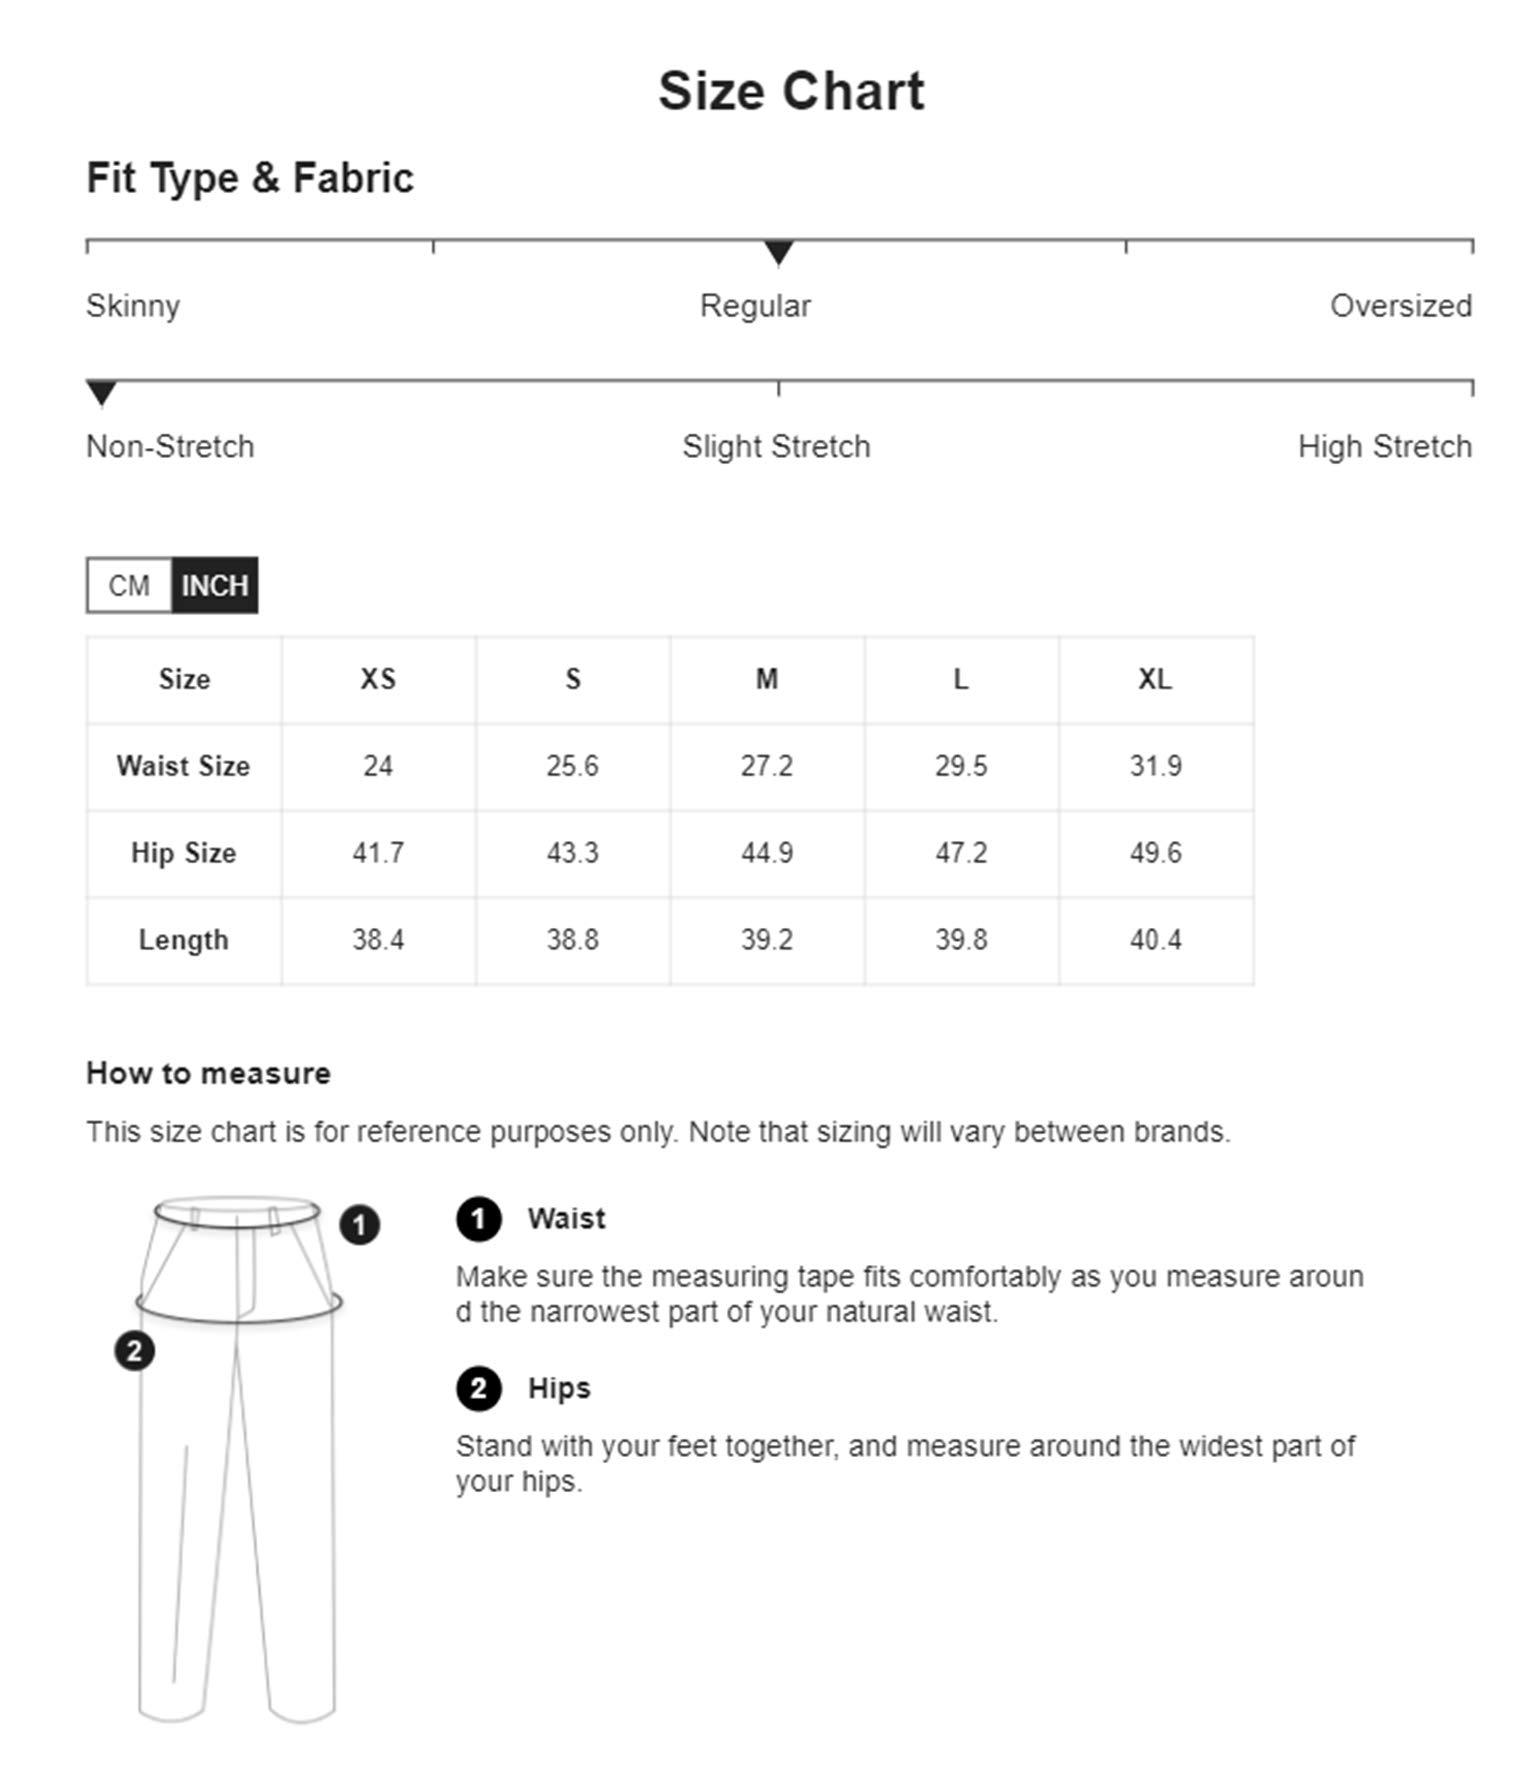Screen dimensions: 1520x1785
Task: Click the number 2 hips marker on pants diagram
Action: coord(134,1351)
